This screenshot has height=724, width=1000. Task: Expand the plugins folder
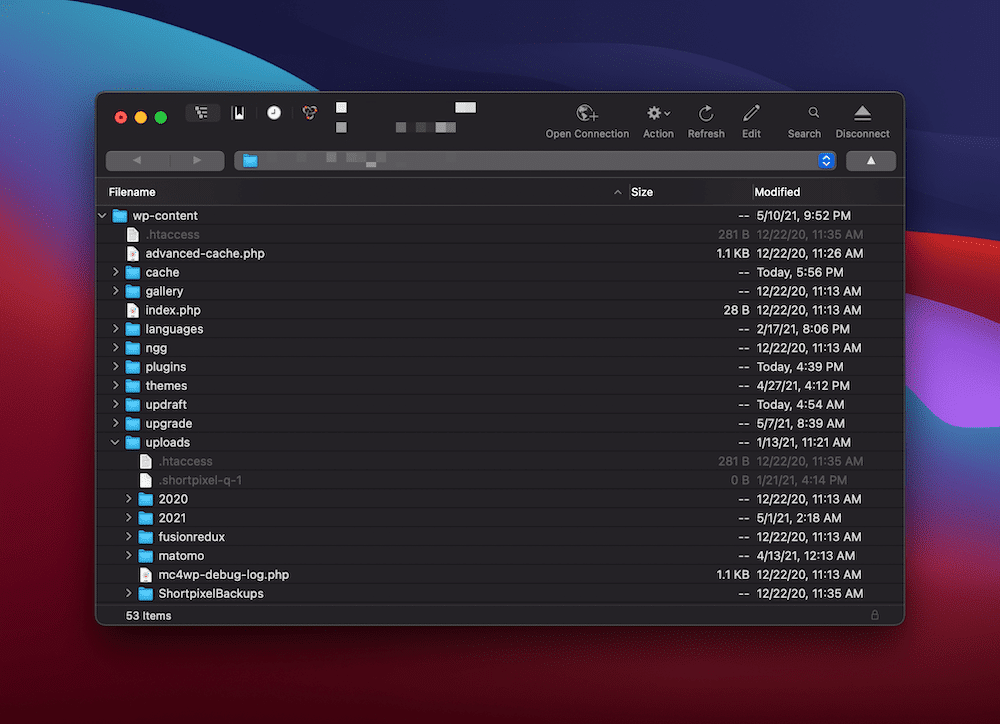click(x=117, y=366)
